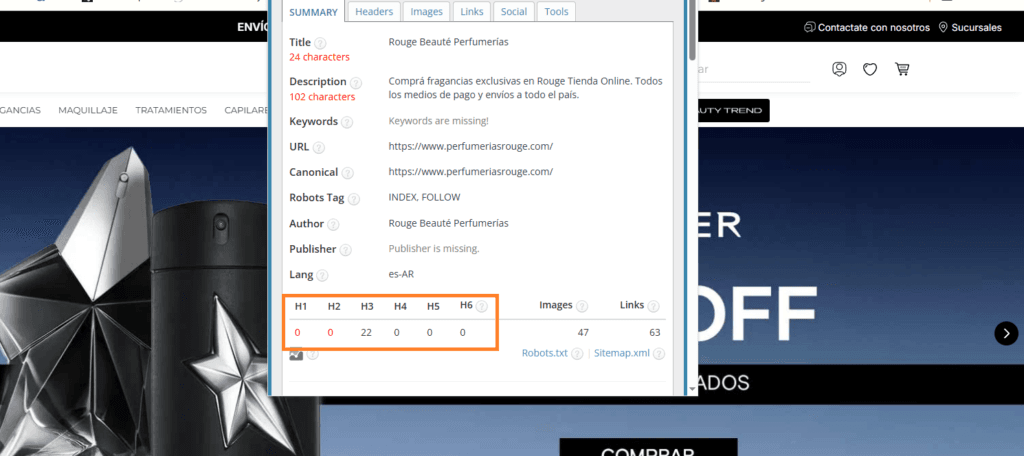This screenshot has height=456, width=1024.
Task: Select the '24 characters' title length
Action: coord(319,57)
